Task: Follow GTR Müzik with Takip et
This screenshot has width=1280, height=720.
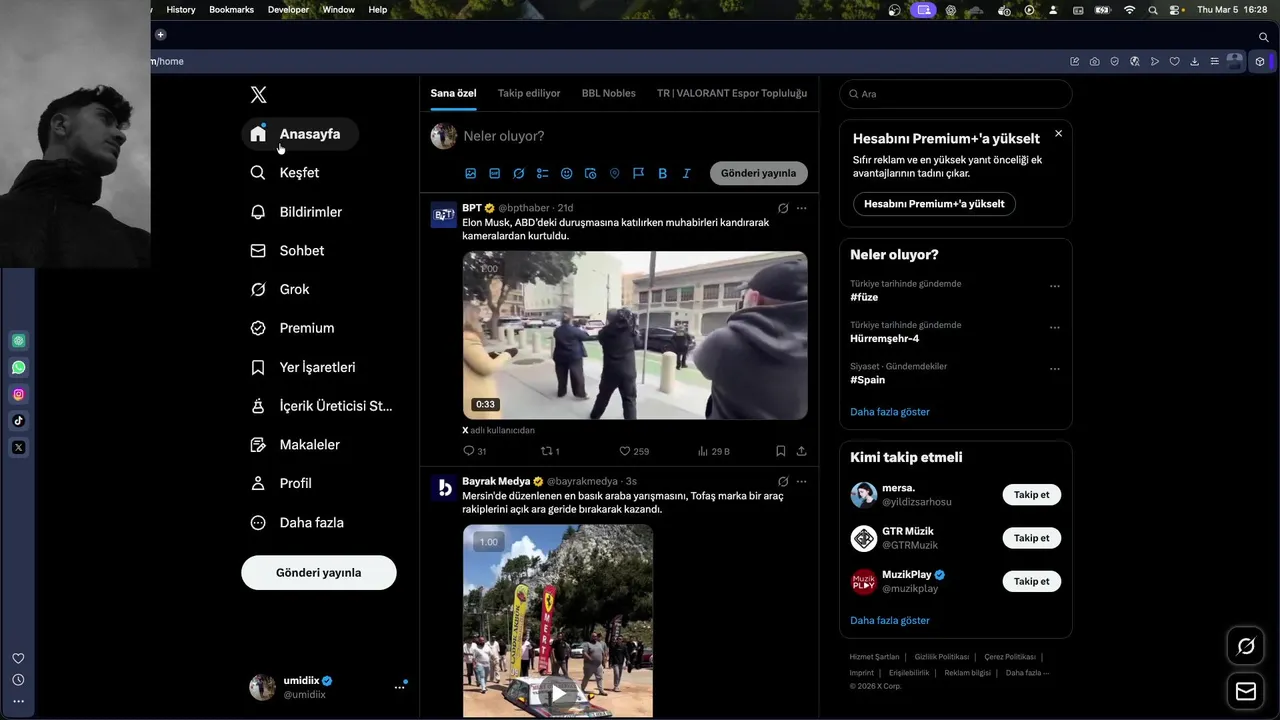Action: (x=1032, y=538)
